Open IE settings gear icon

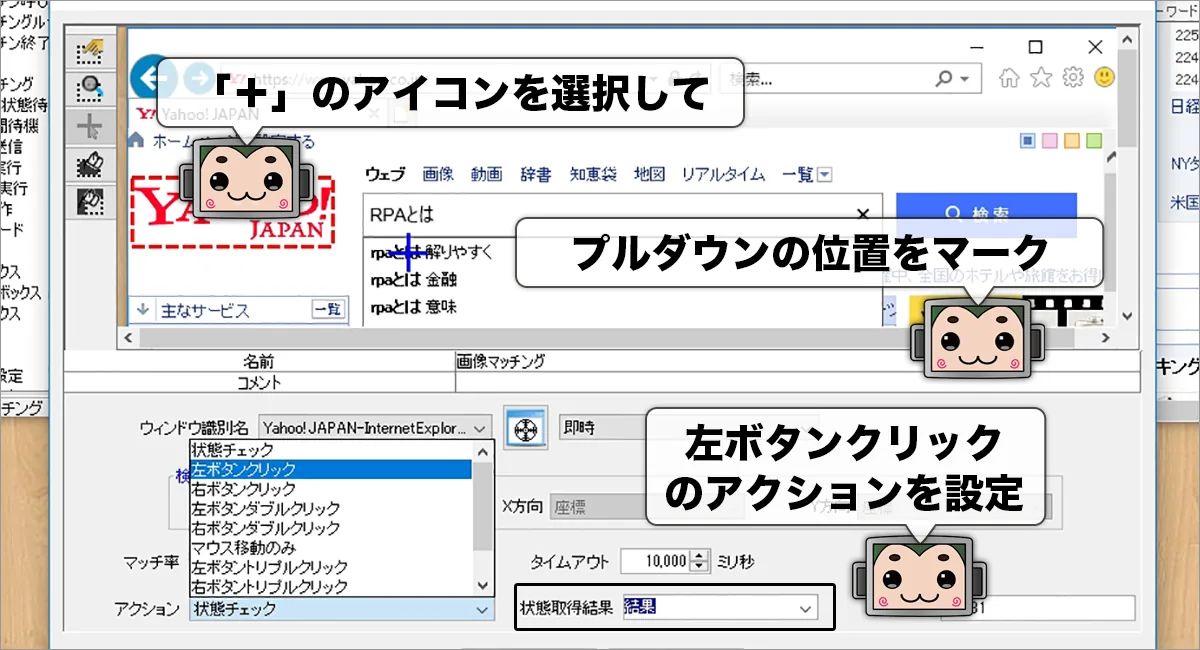click(x=1073, y=78)
